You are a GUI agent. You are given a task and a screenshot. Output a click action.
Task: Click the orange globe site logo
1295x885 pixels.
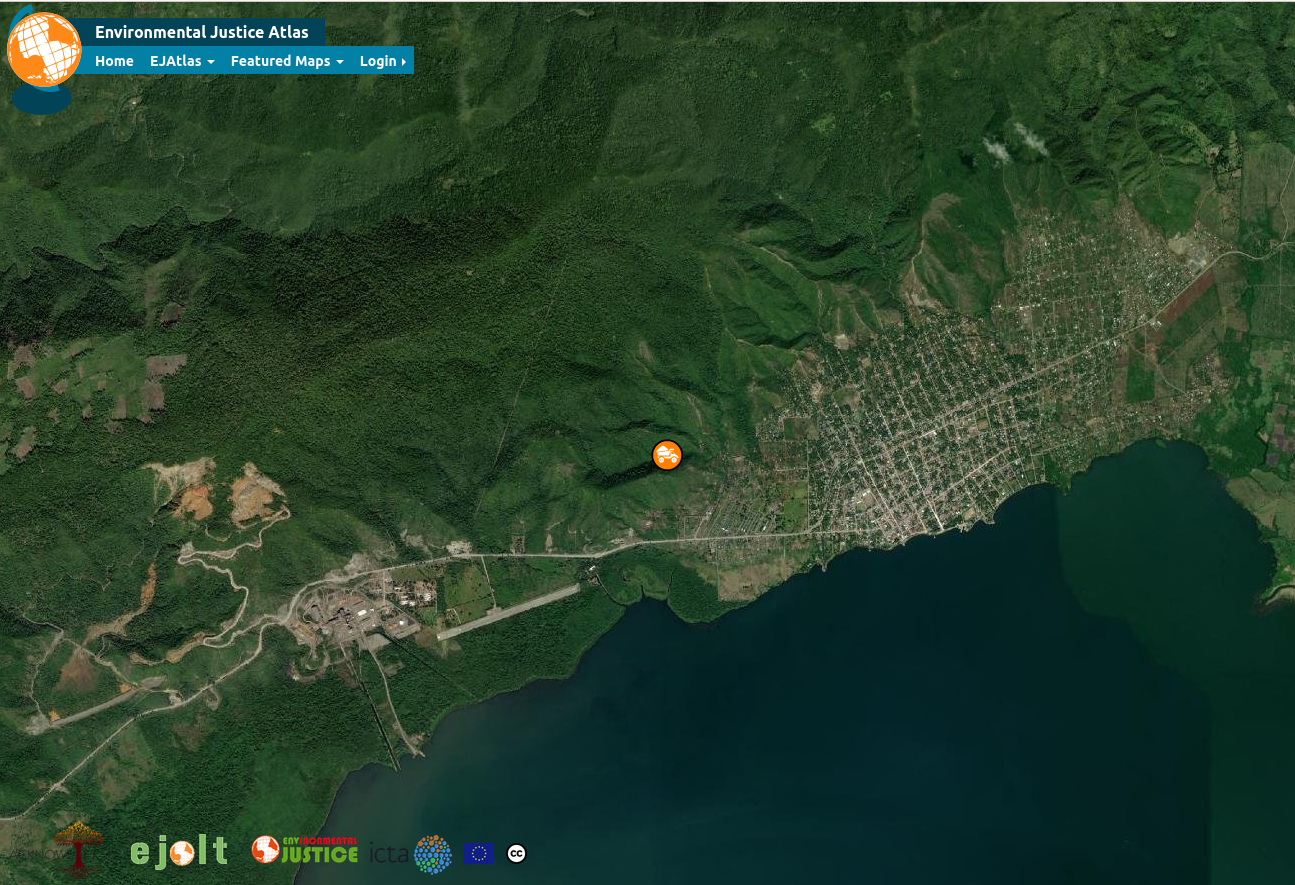(43, 50)
